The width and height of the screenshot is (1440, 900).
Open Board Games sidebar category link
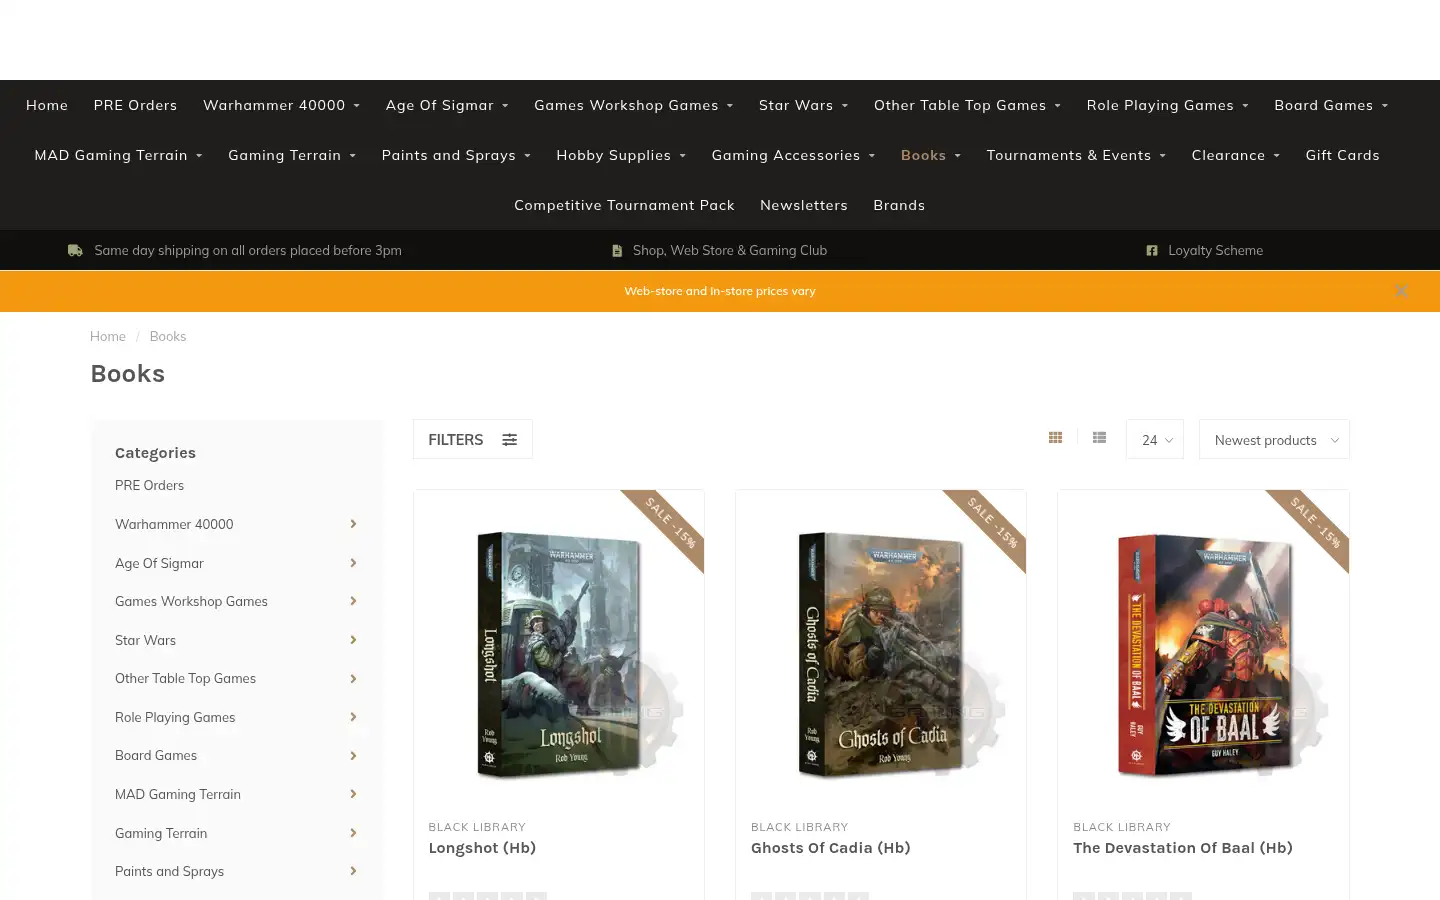(156, 756)
